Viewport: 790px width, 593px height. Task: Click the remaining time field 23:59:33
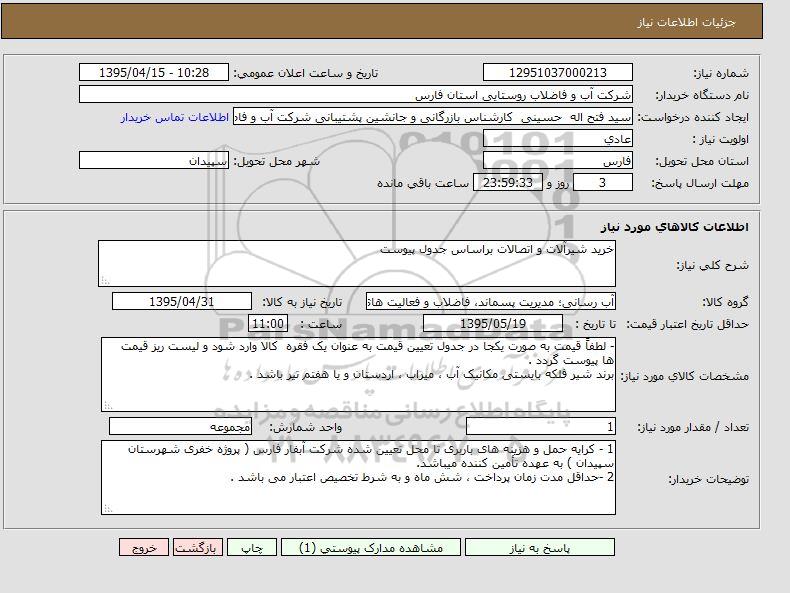(x=508, y=183)
